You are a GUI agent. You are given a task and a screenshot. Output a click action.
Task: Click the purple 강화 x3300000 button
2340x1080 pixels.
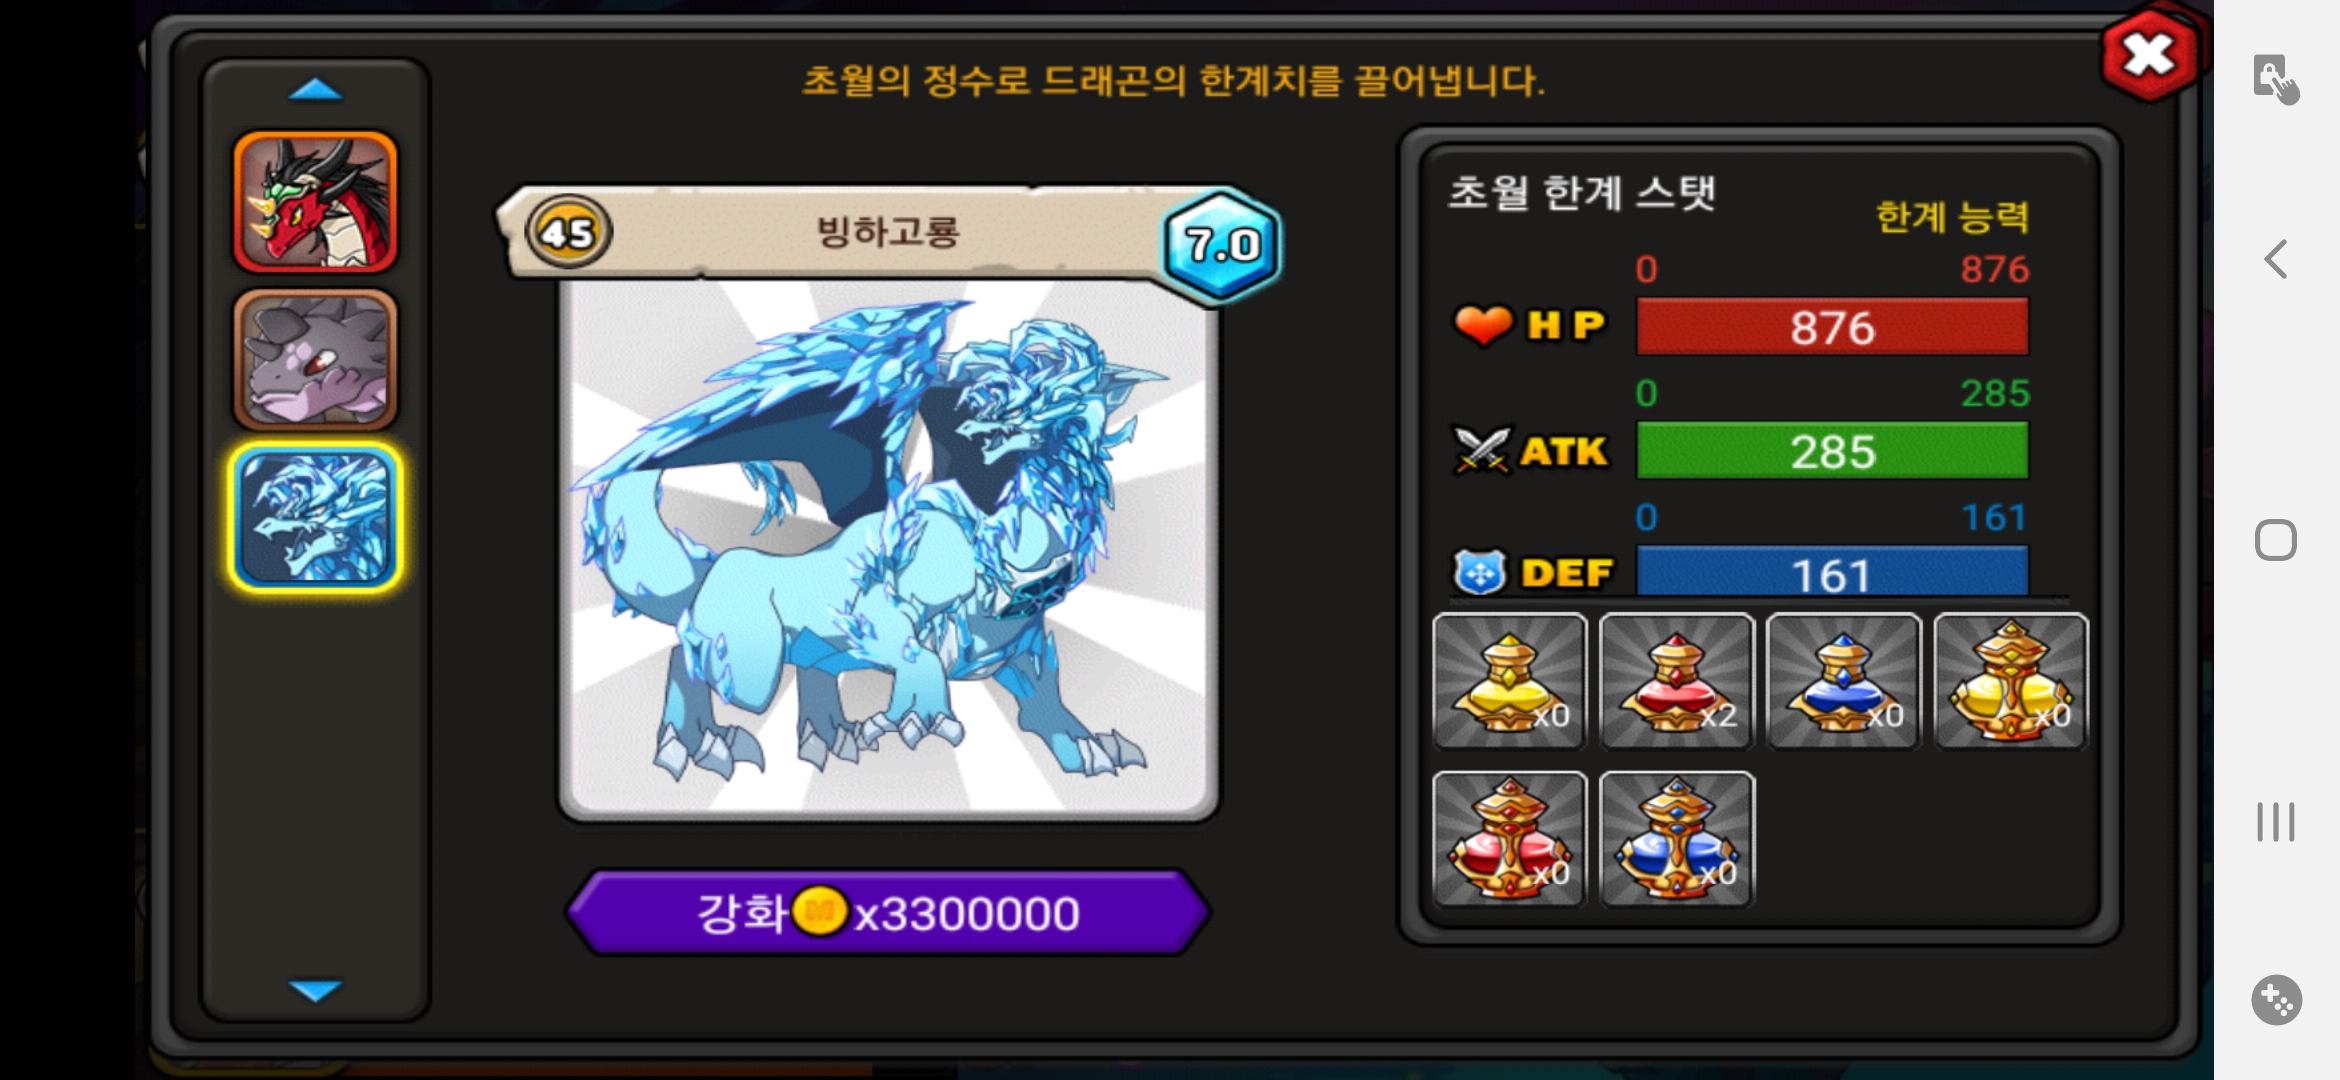888,912
